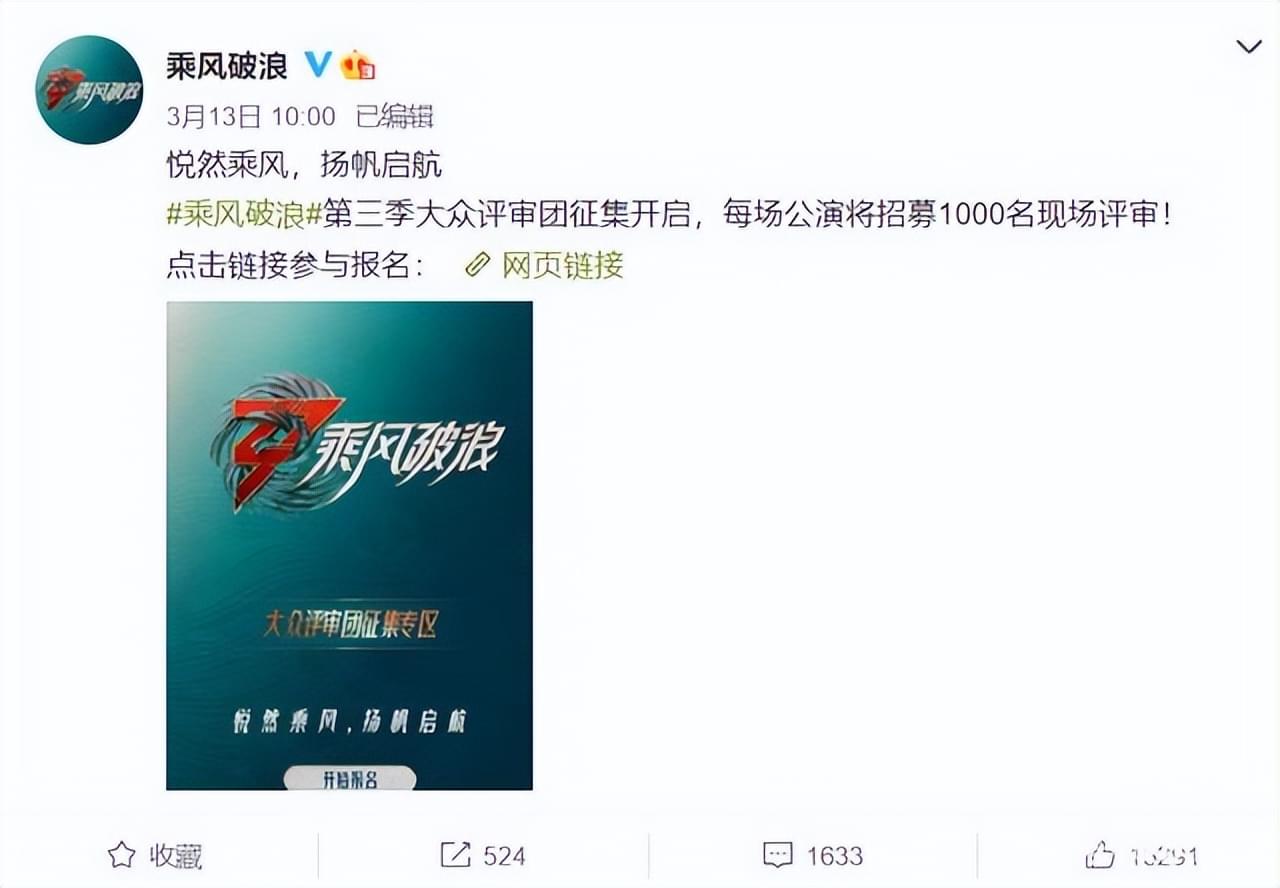The image size is (1280, 888).
Task: Click 开始报名 button on poster
Action: (349, 779)
